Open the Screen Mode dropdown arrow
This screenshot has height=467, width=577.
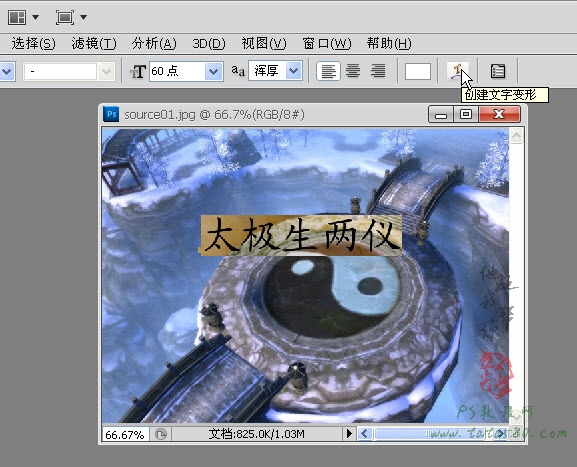pos(84,17)
